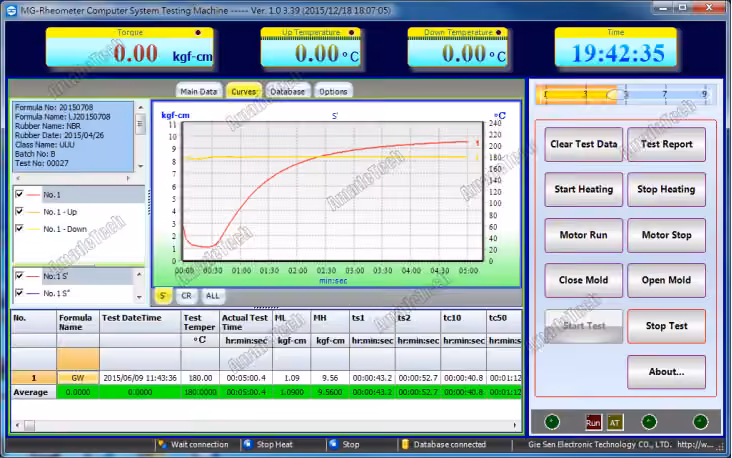The width and height of the screenshot is (732, 458).
Task: Click the Database connected status icon
Action: point(405,444)
